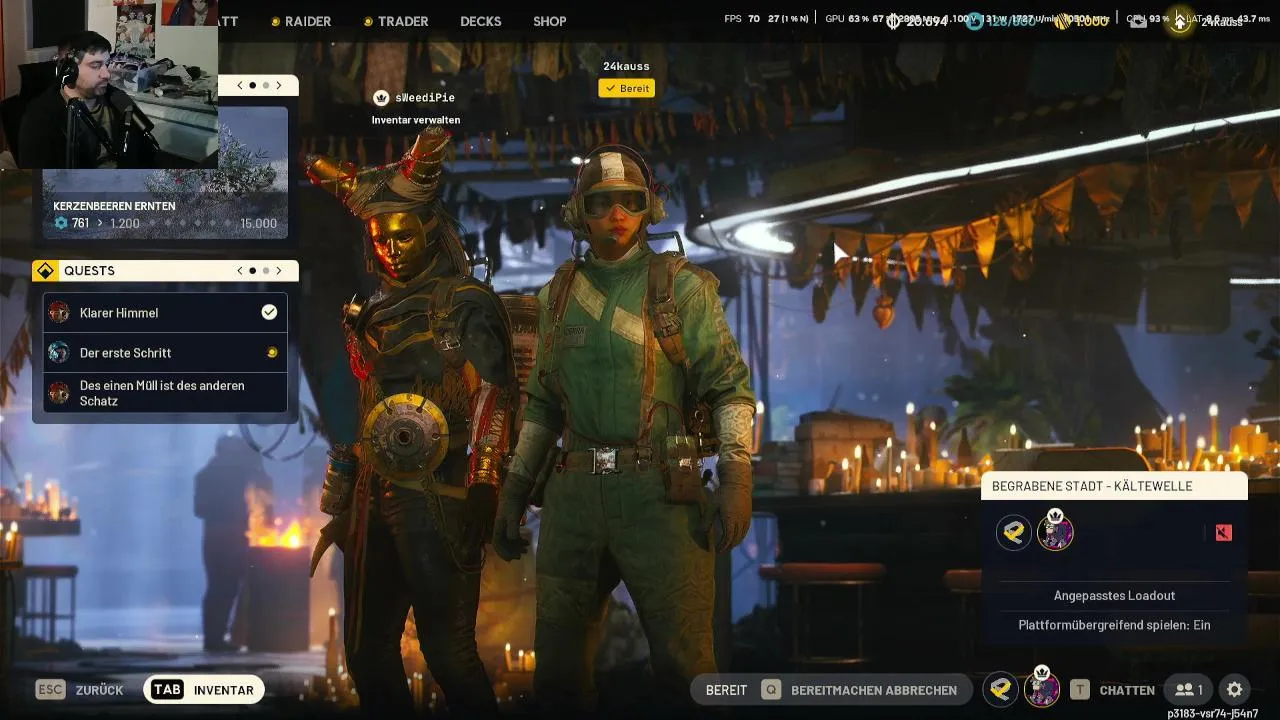
Task: Click the Klarer Himmel quest giver portrait
Action: click(59, 312)
